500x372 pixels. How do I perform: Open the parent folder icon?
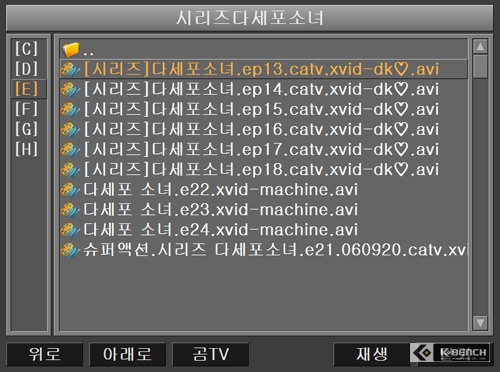coord(70,50)
